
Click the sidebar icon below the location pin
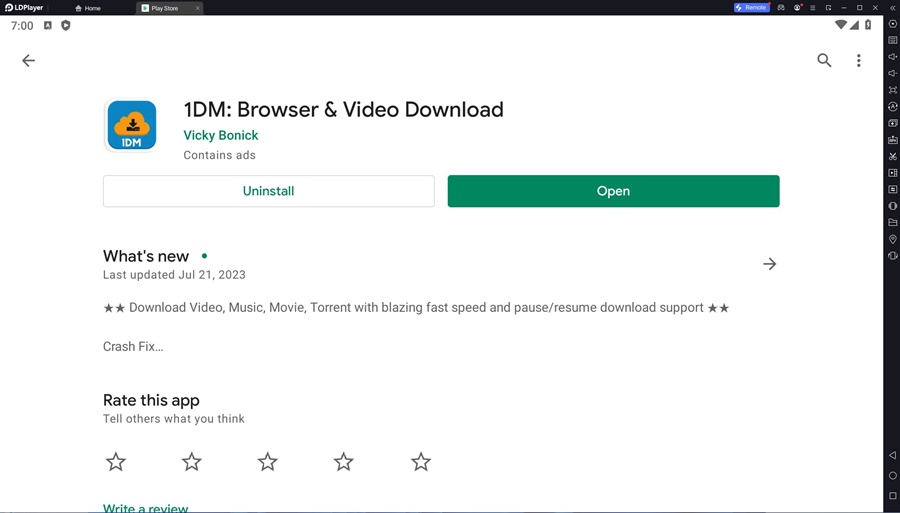click(x=893, y=255)
